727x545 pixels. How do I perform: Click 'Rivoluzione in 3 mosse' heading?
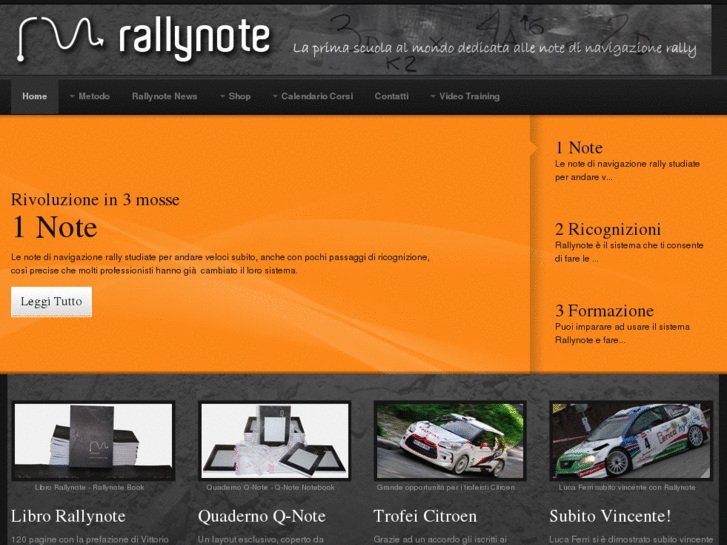click(95, 199)
